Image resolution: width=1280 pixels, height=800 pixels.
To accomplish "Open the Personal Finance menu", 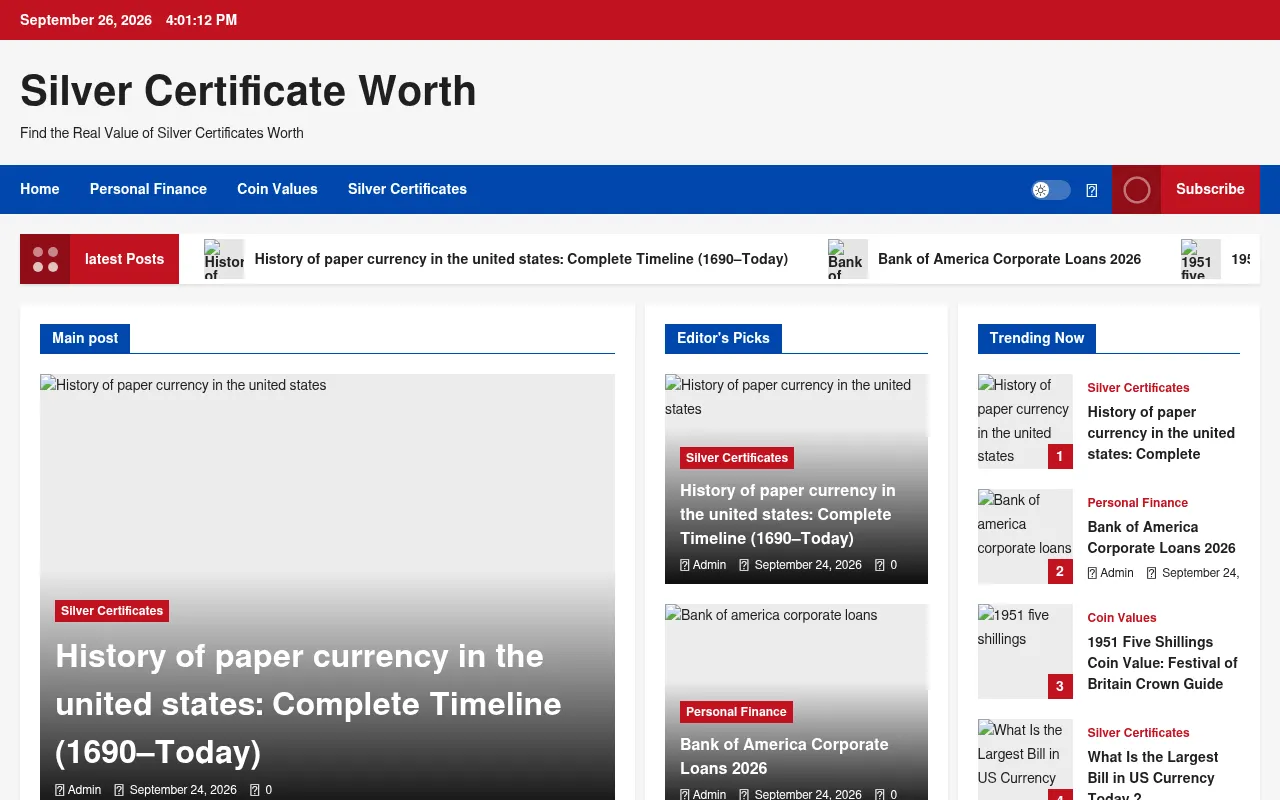I will click(x=148, y=189).
